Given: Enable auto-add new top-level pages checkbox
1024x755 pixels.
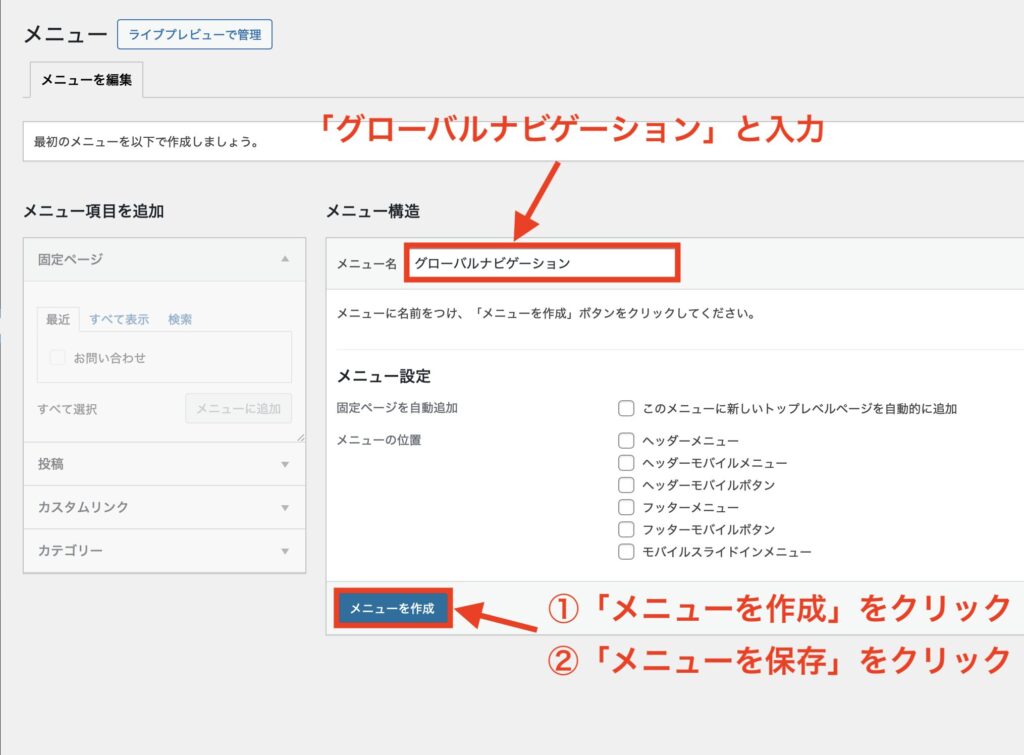Looking at the screenshot, I should [x=626, y=408].
